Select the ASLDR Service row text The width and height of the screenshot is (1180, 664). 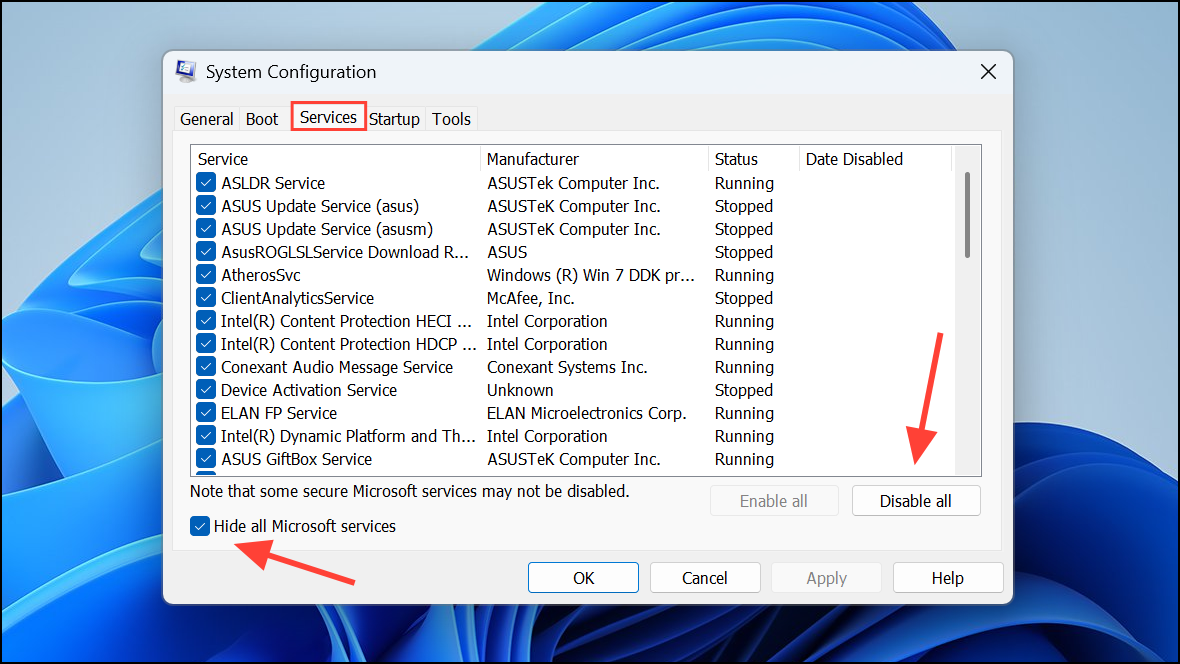pos(273,183)
